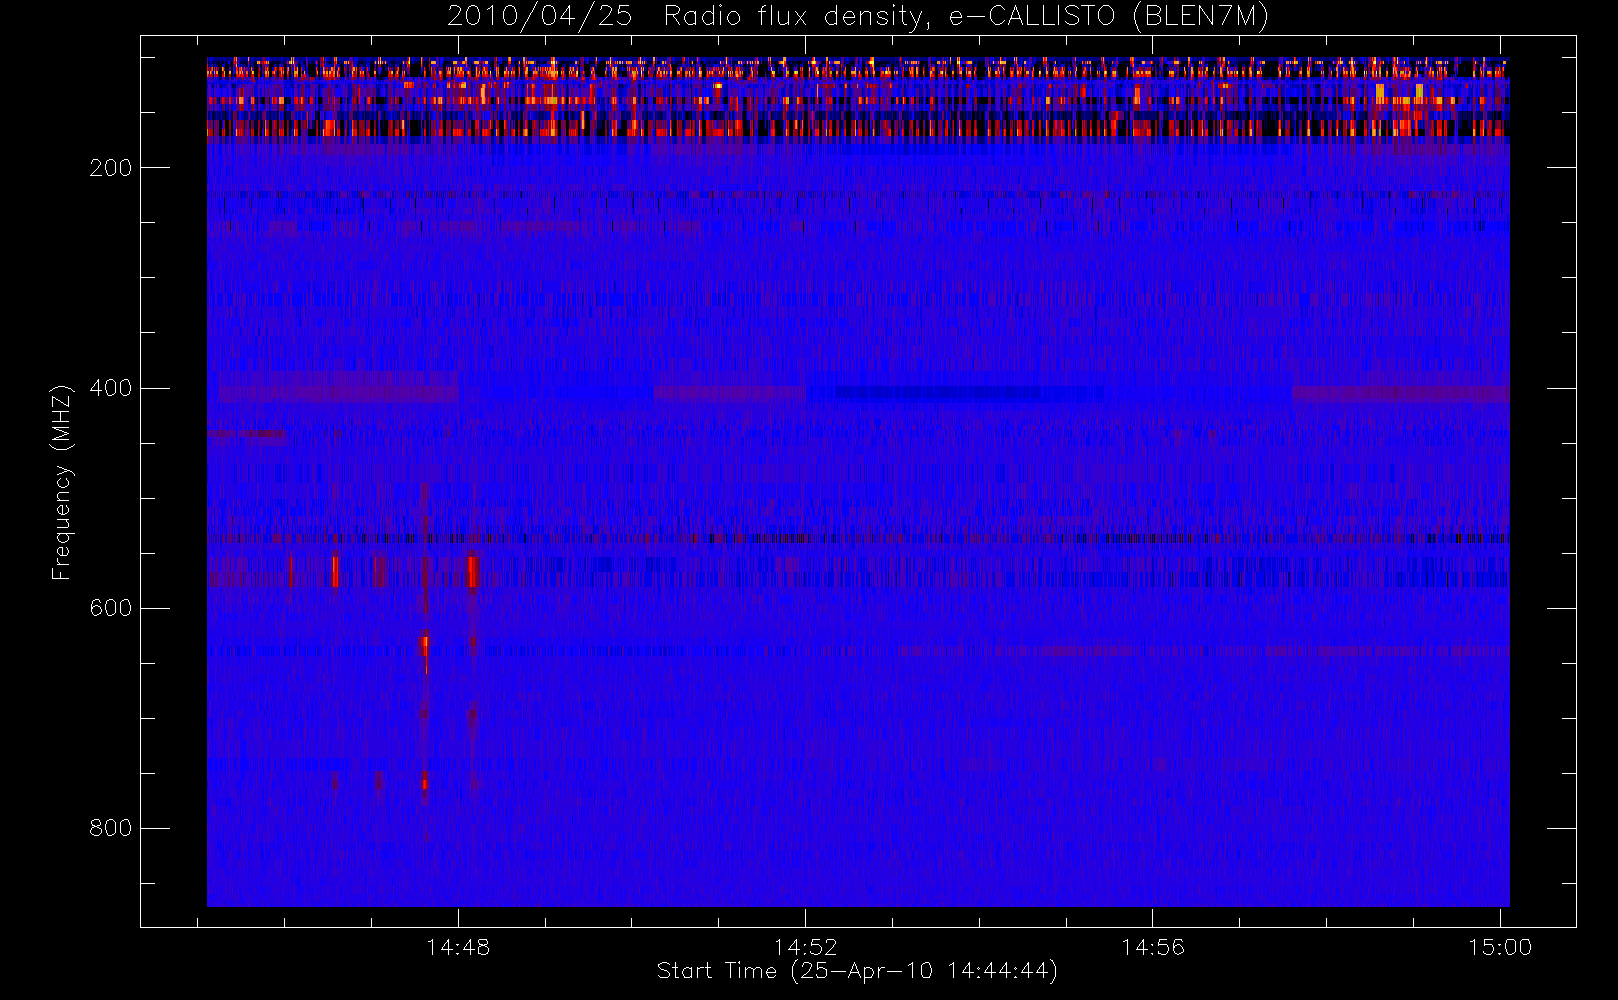The width and height of the screenshot is (1618, 1000).
Task: Click the 600 frequency tick label
Action: pyautogui.click(x=111, y=608)
